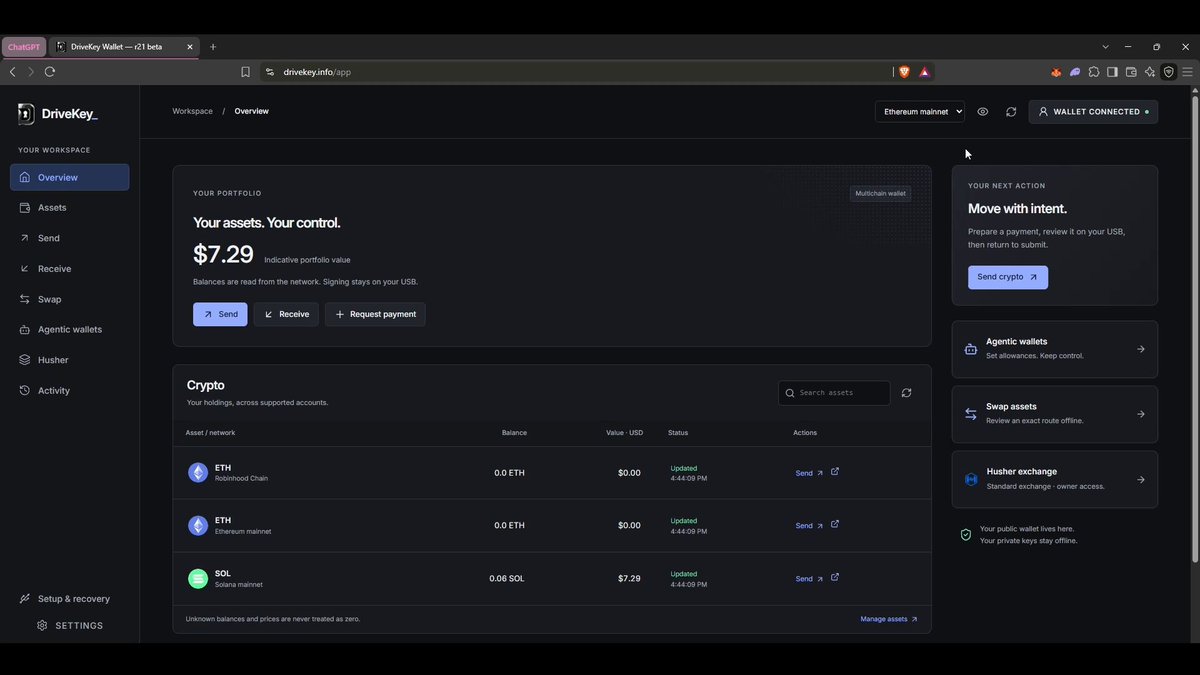Image resolution: width=1200 pixels, height=675 pixels.
Task: Refresh wallet using the header sync icon
Action: pyautogui.click(x=1011, y=112)
